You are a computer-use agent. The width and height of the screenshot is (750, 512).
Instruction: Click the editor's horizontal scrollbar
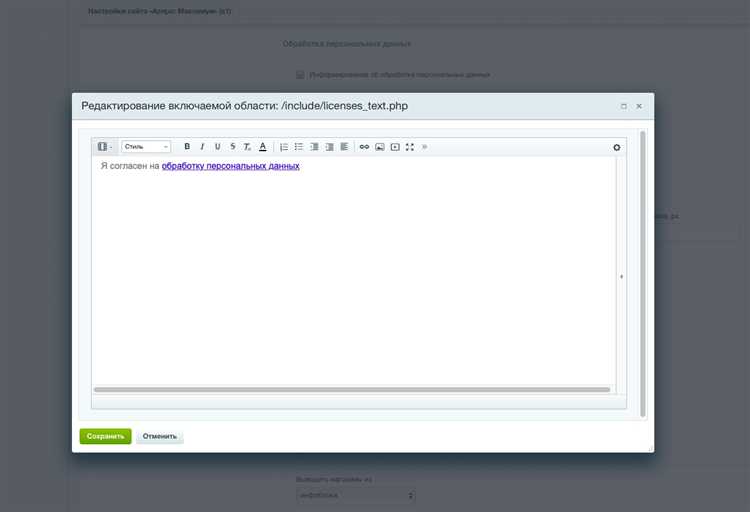point(352,389)
